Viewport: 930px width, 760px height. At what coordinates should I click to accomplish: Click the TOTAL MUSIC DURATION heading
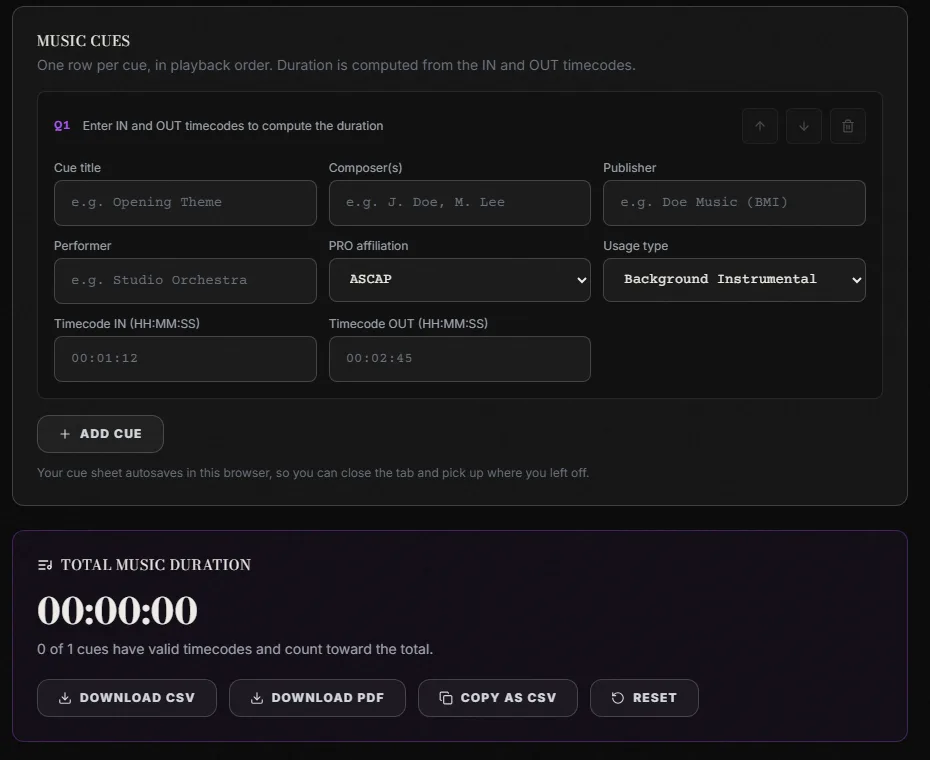pyautogui.click(x=156, y=565)
